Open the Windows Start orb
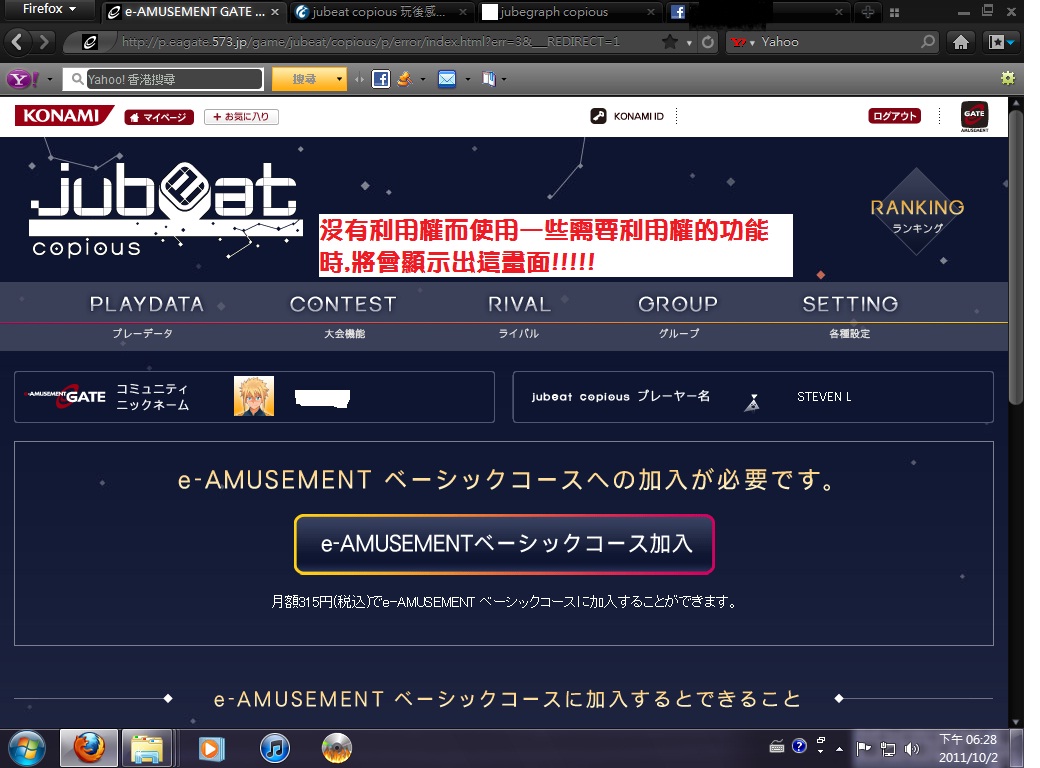Viewport: 1040px width, 768px height. [27, 749]
